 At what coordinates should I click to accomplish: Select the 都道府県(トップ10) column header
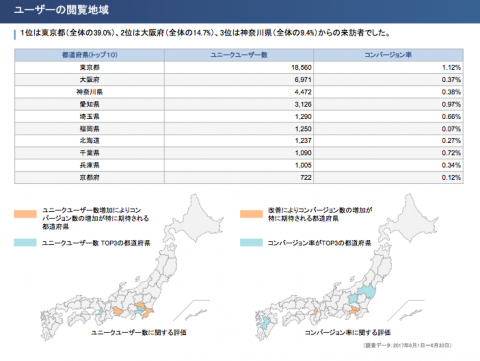click(89, 55)
